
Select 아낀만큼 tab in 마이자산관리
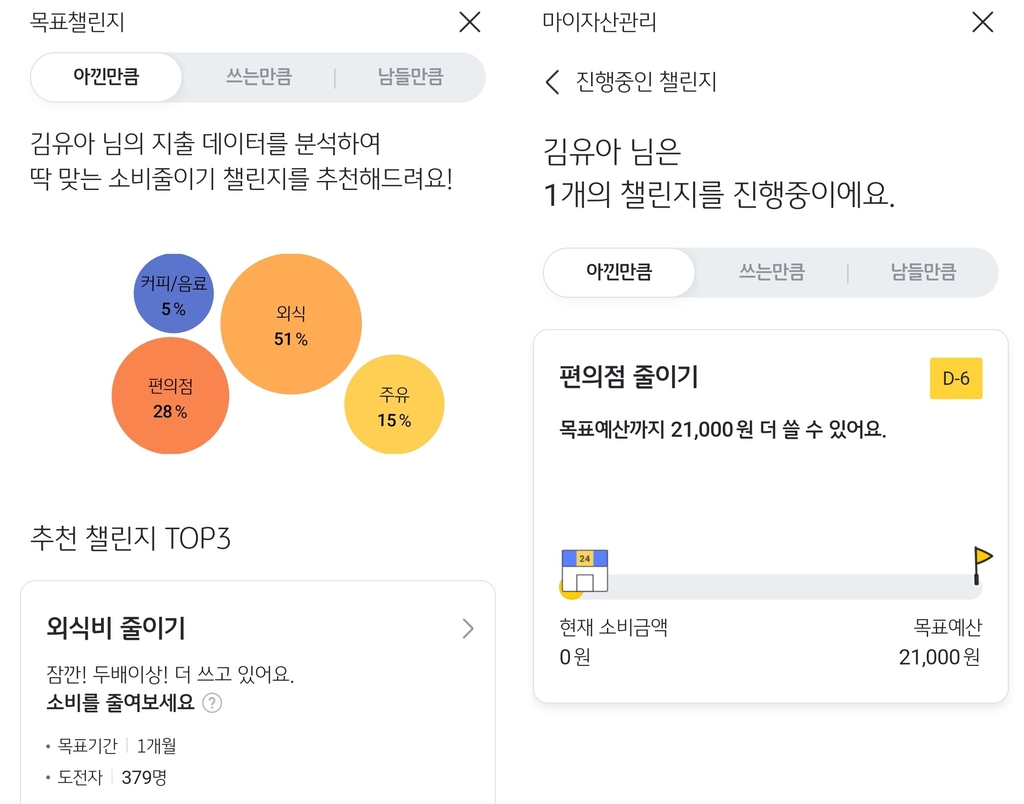pyautogui.click(x=619, y=272)
